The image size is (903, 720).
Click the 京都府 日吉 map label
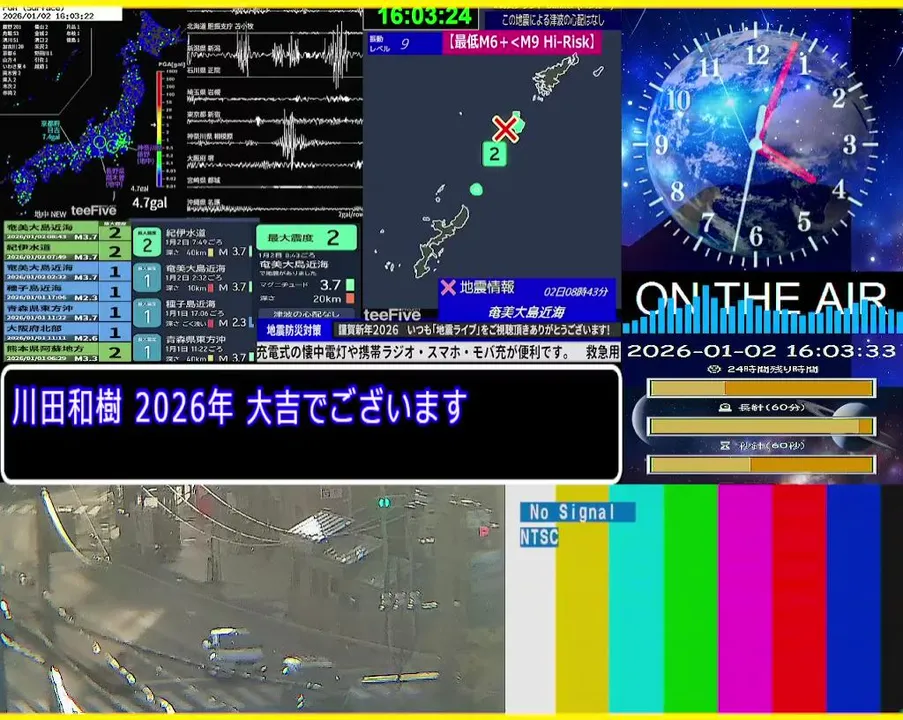[51, 130]
